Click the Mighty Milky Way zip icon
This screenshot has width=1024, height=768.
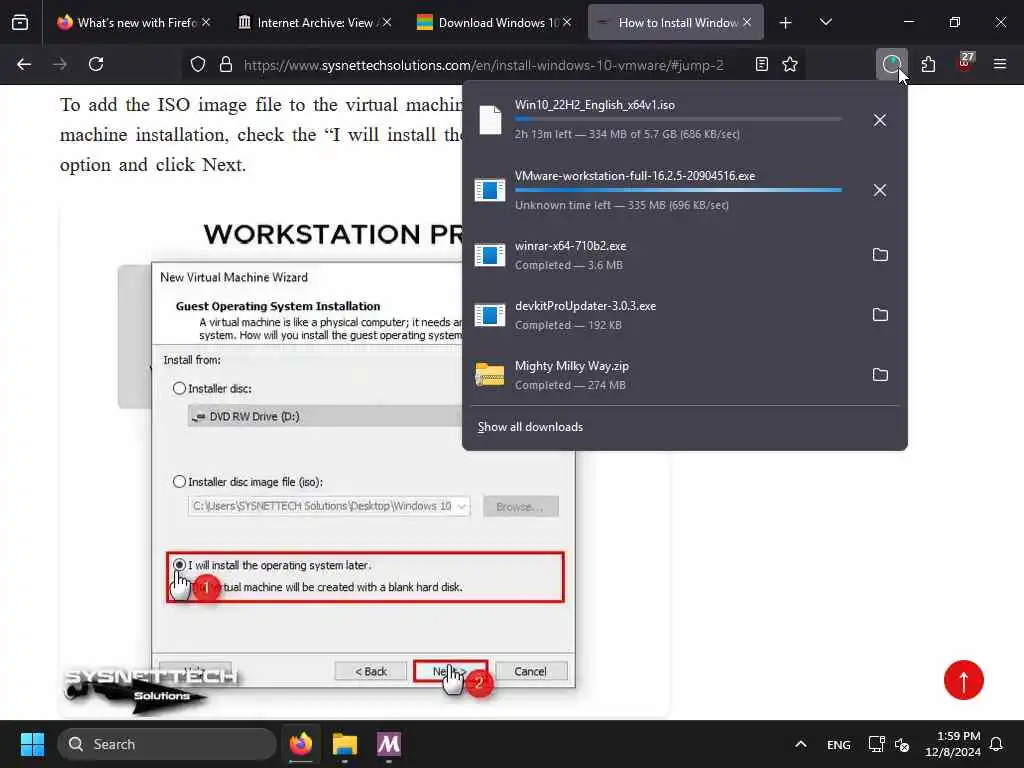490,375
